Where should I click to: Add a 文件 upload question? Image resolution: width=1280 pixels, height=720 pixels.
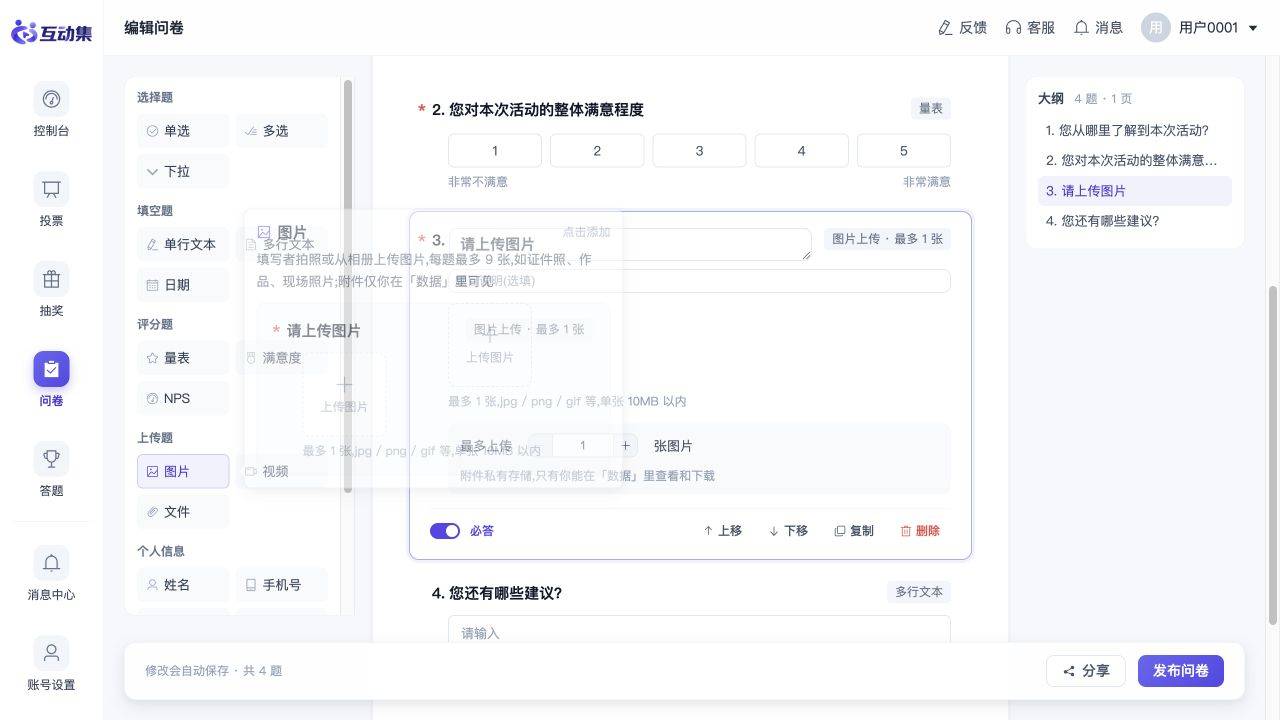coord(183,512)
